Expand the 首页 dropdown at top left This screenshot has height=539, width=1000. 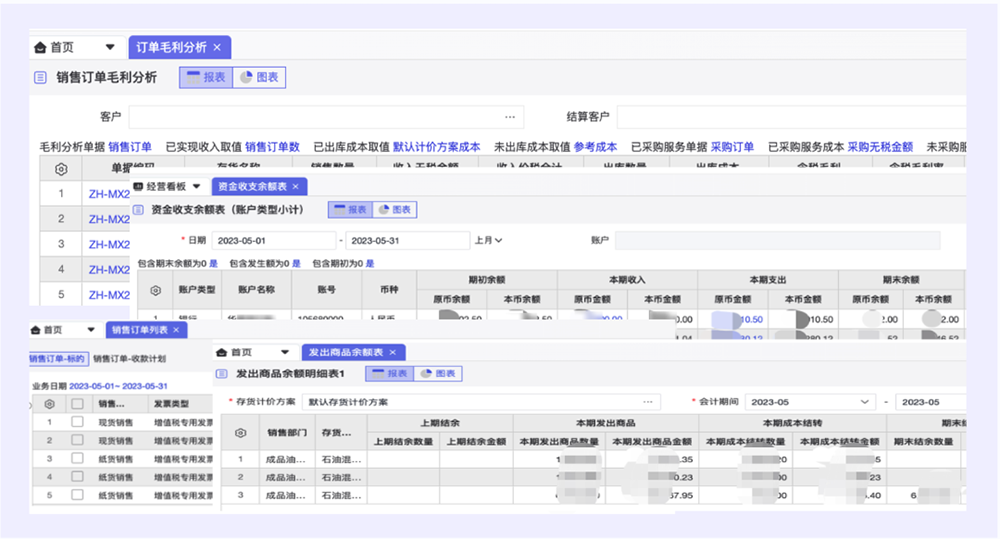pyautogui.click(x=110, y=47)
